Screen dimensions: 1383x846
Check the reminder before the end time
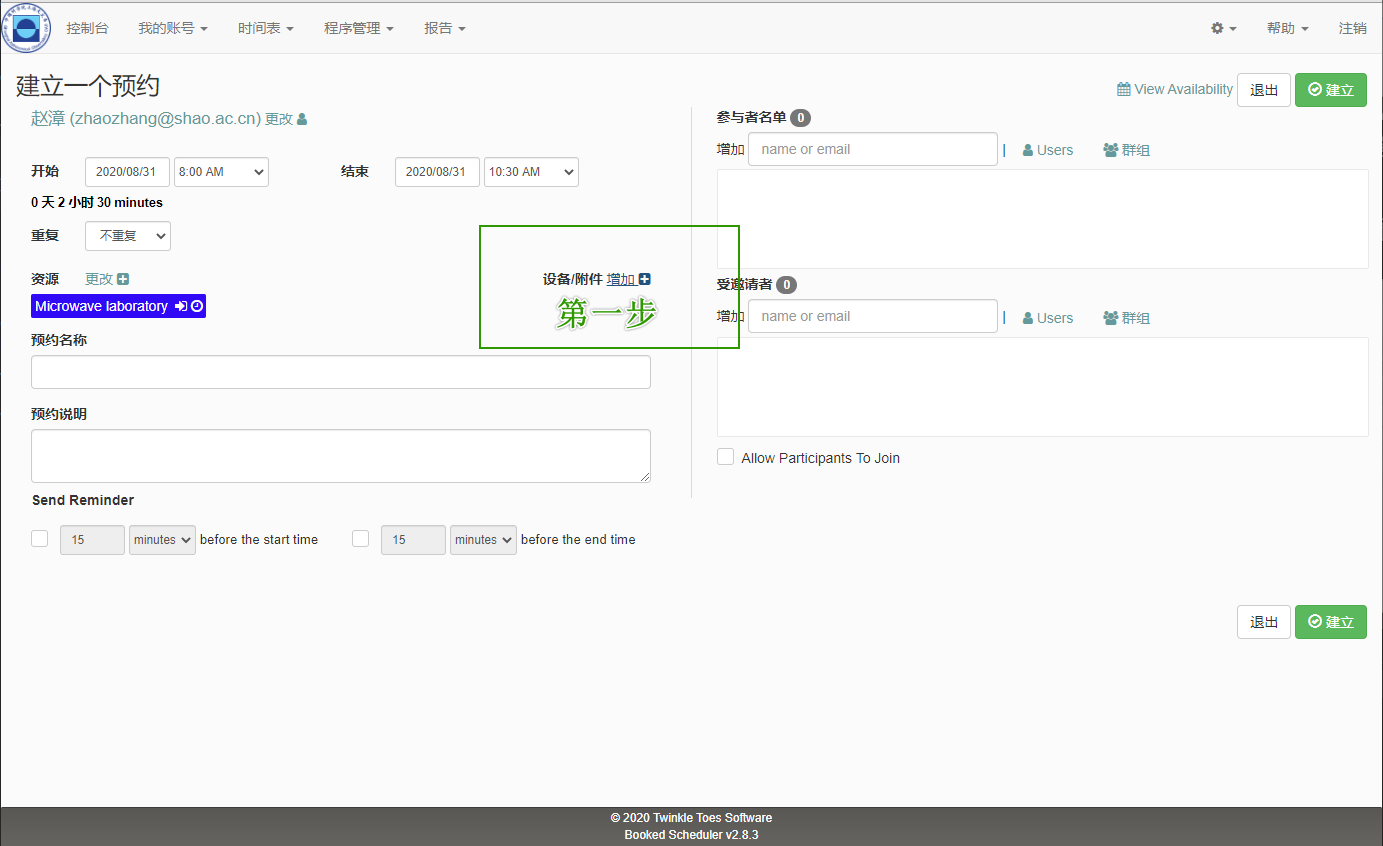coord(361,539)
